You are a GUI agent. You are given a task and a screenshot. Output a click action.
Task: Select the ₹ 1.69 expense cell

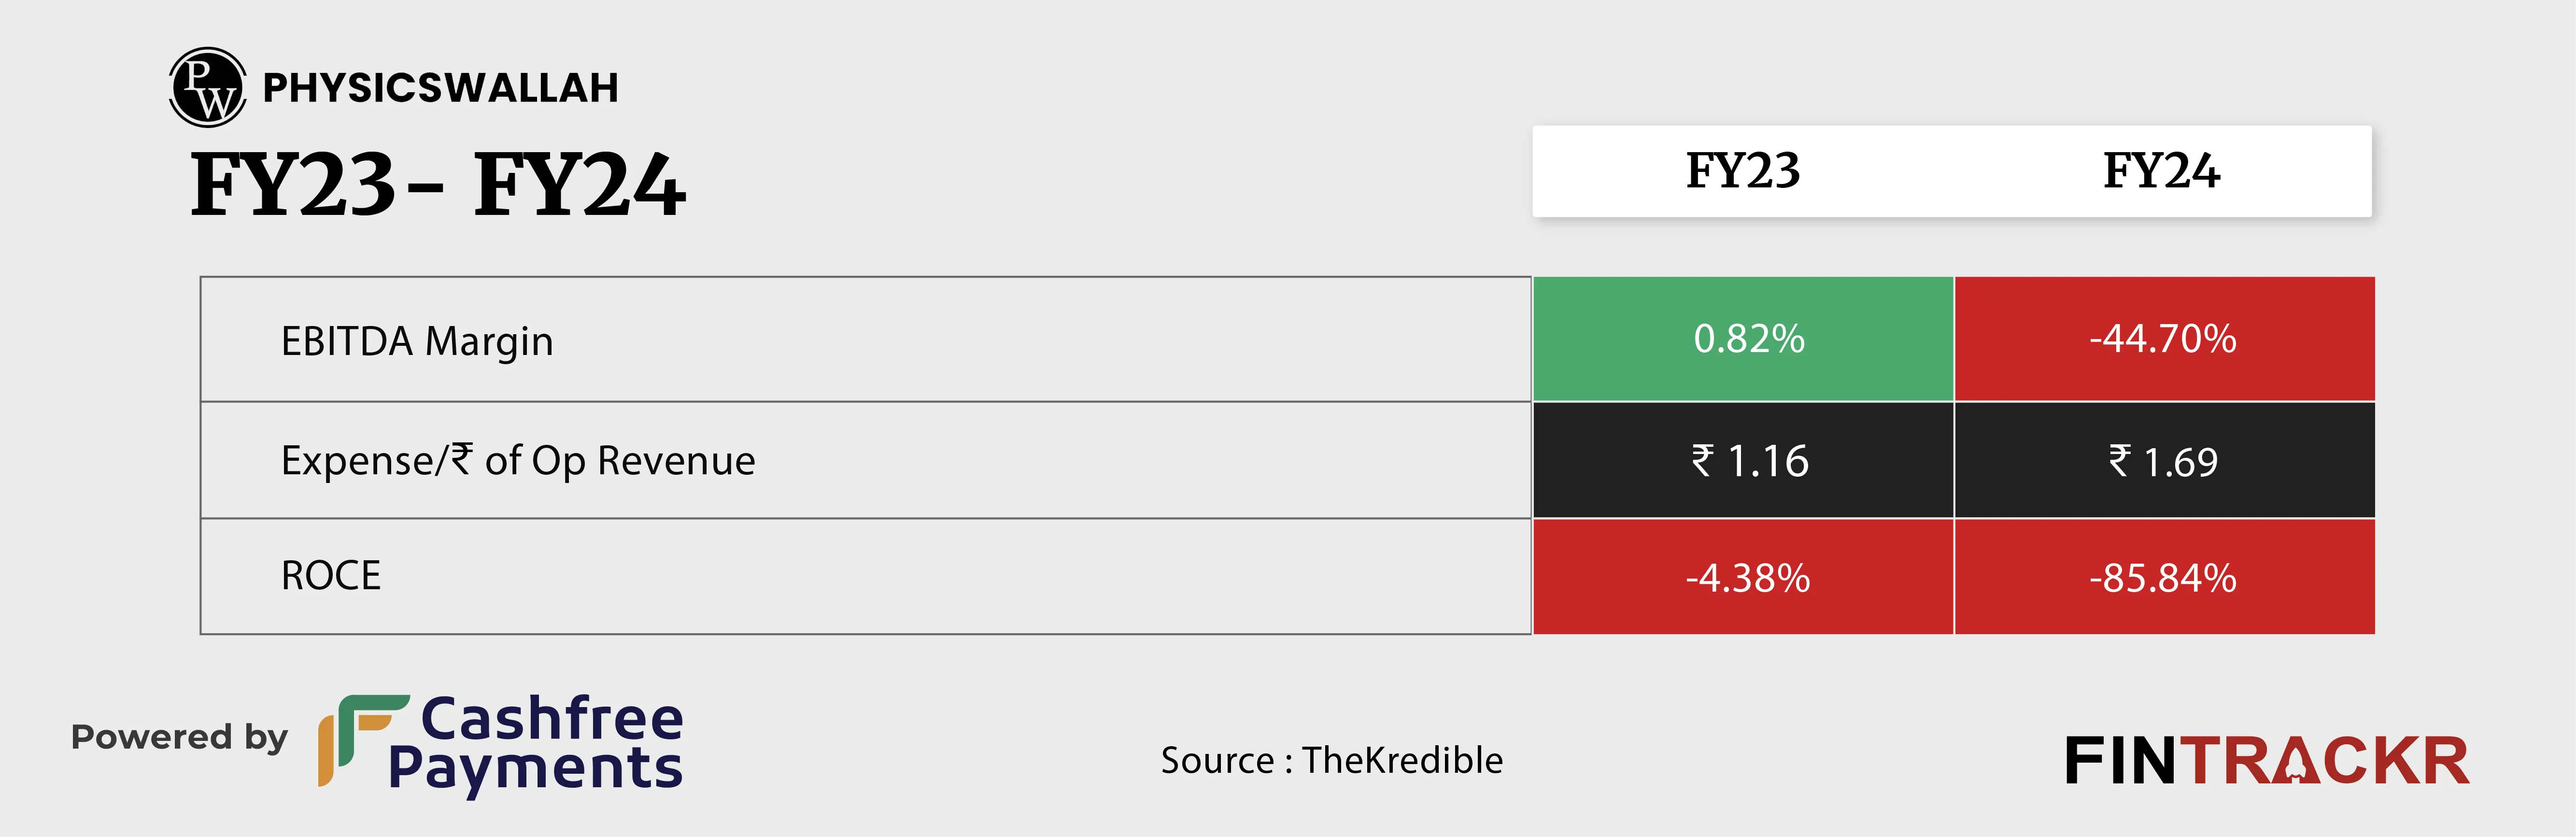[2164, 460]
